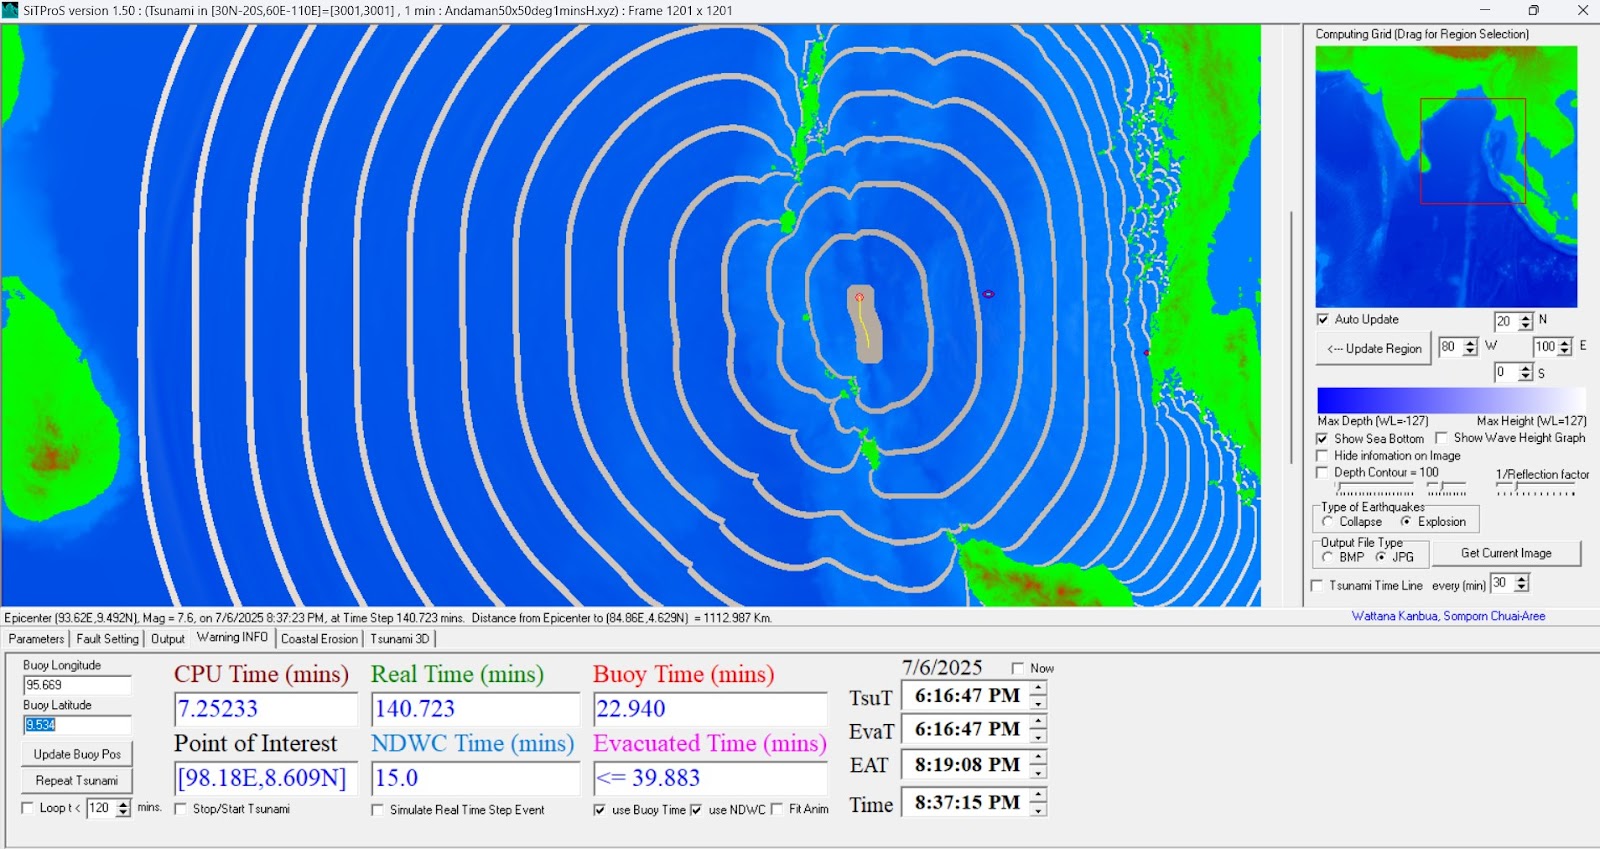Enable the Fit Anim checkbox
Viewport: 1600px width, 849px height.
(776, 809)
